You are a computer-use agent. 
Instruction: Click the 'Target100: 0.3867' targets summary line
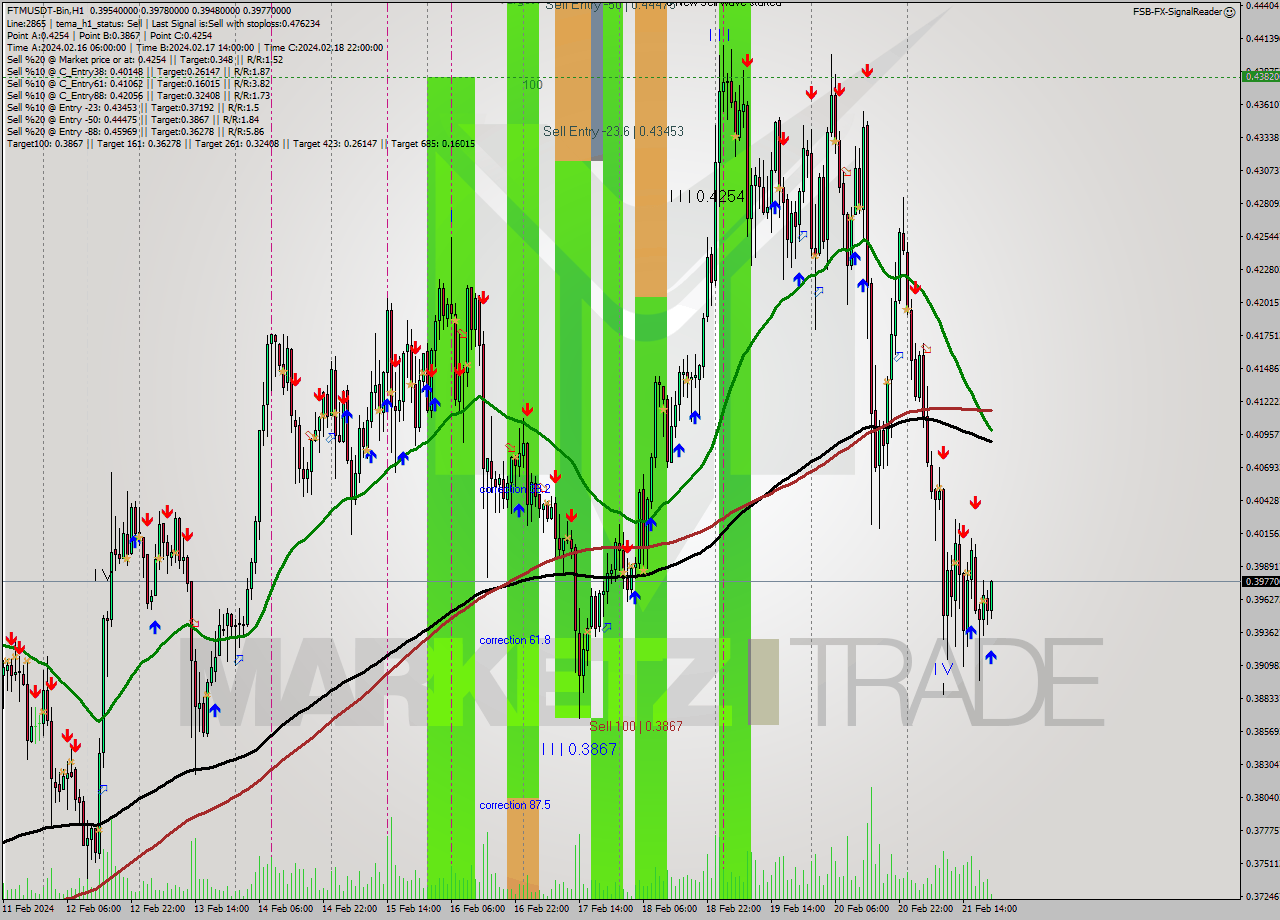coord(240,144)
